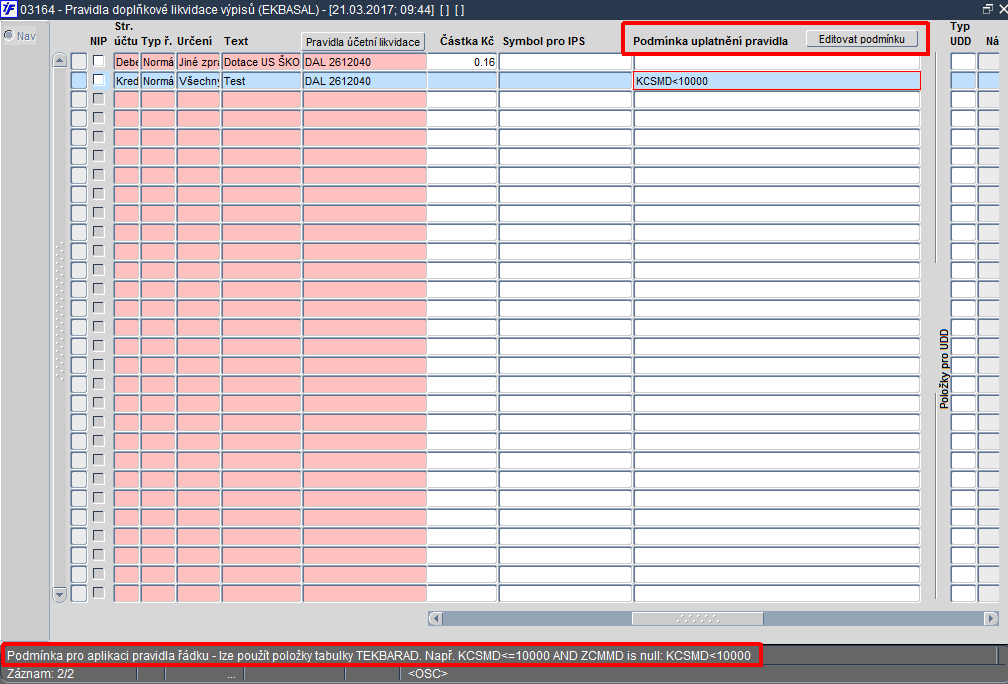
Task: Select 'DAL 2612040' in the Test row
Action: 364,81
